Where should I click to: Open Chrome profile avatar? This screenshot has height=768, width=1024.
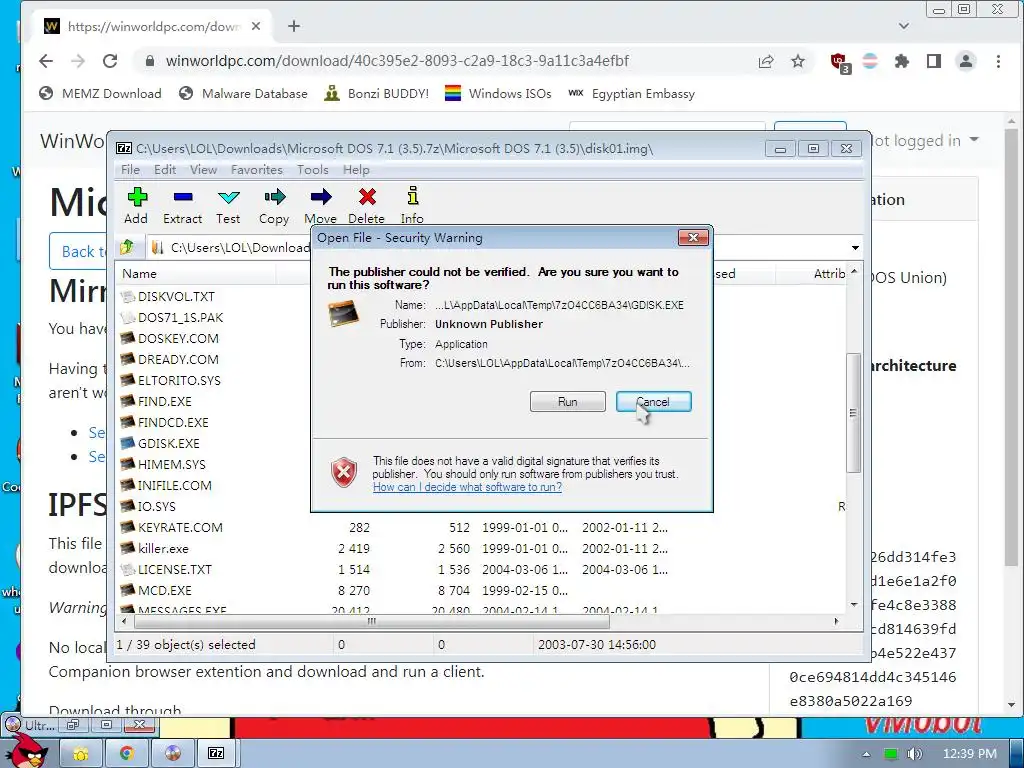(965, 61)
